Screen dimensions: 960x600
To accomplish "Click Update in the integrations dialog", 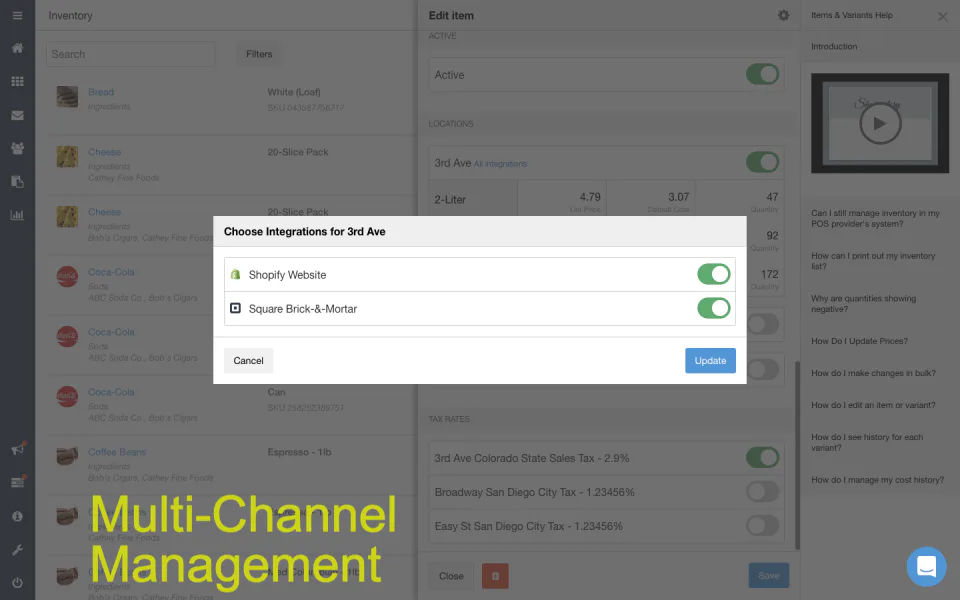I will (710, 361).
